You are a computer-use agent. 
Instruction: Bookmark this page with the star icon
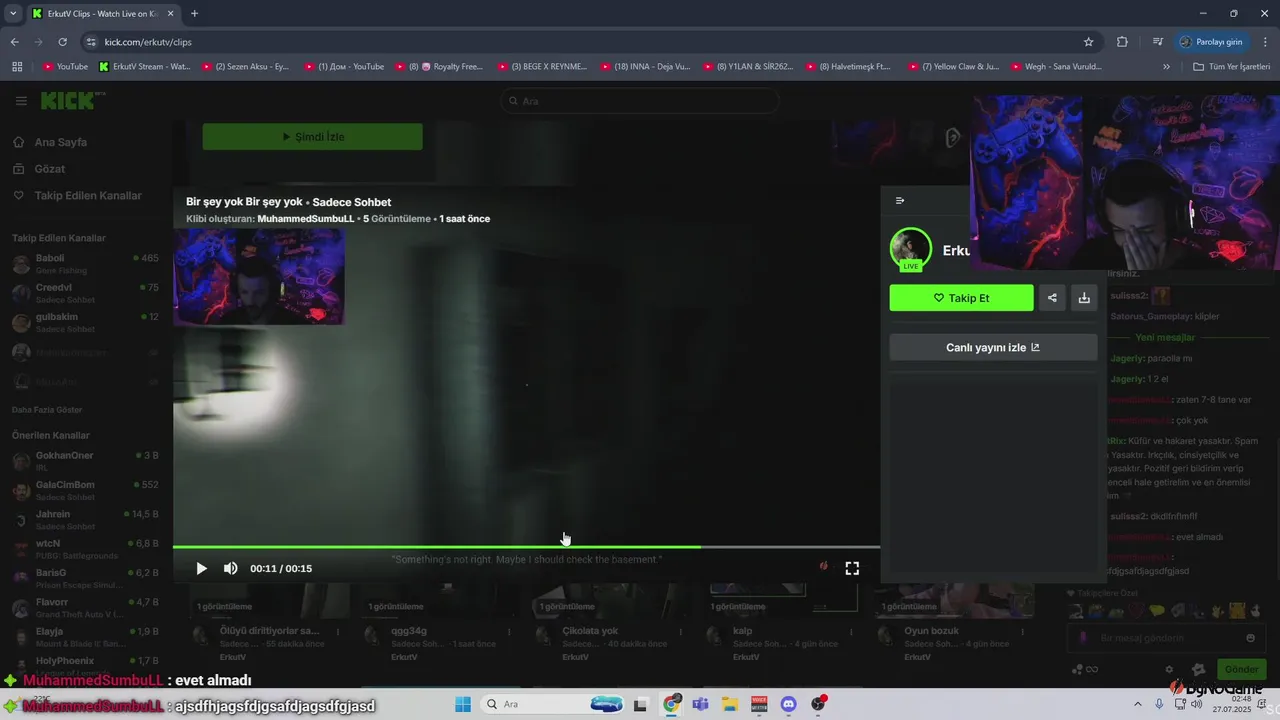point(1088,42)
